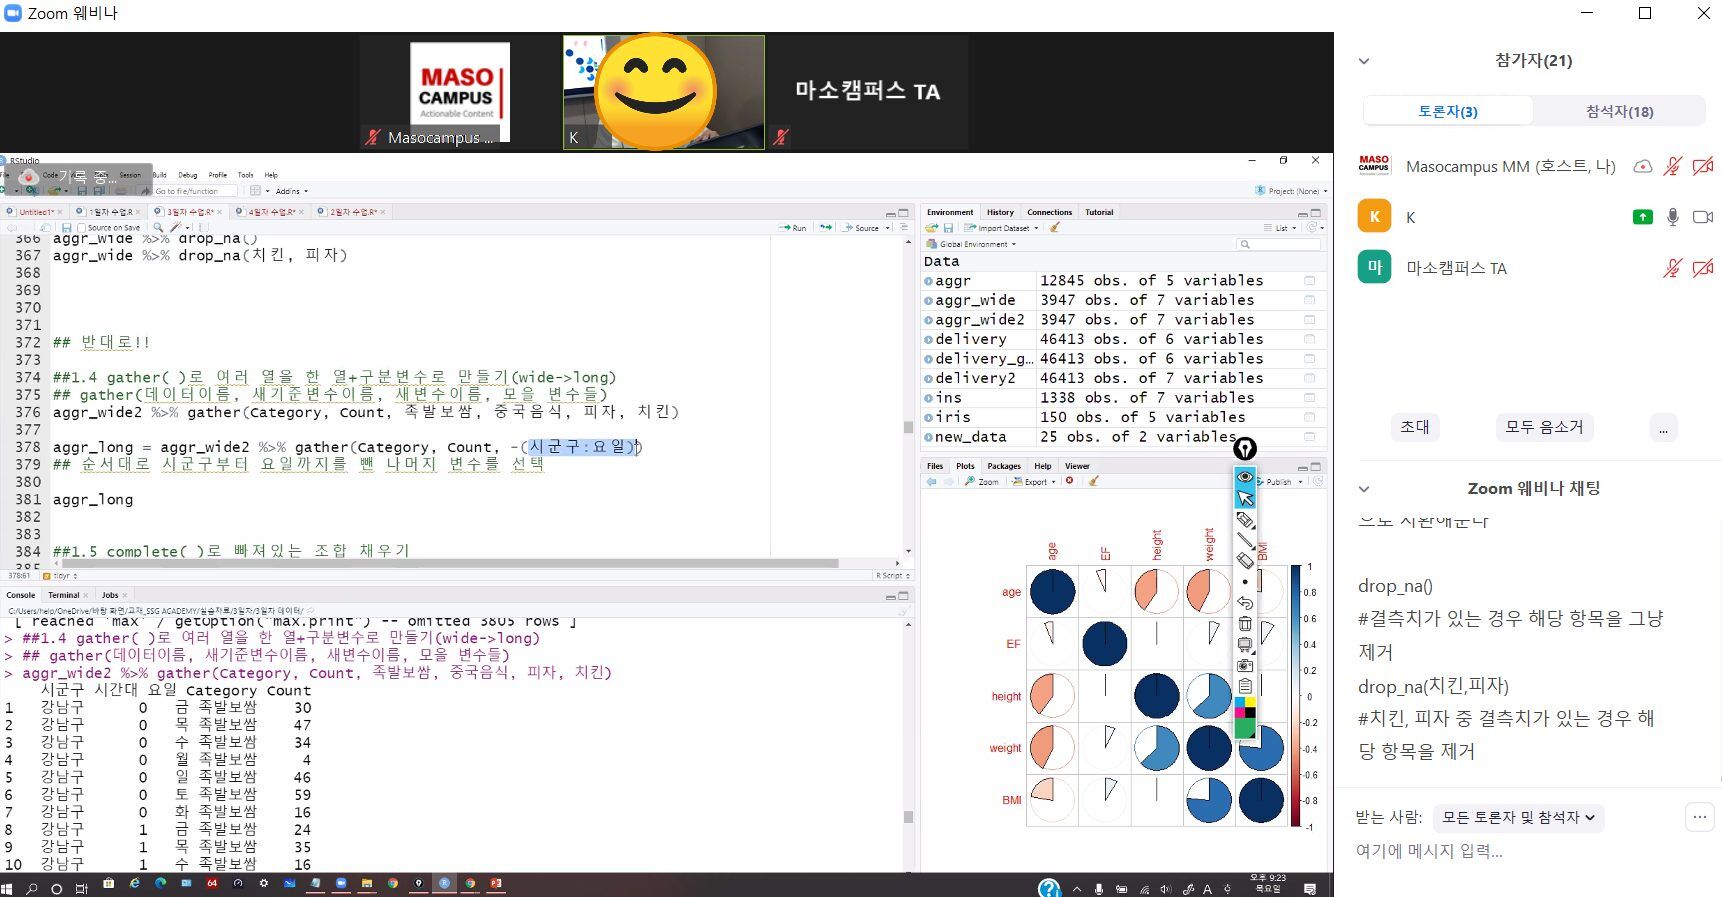Click the Run button in RStudio editor
The height and width of the screenshot is (897, 1722).
pos(793,228)
